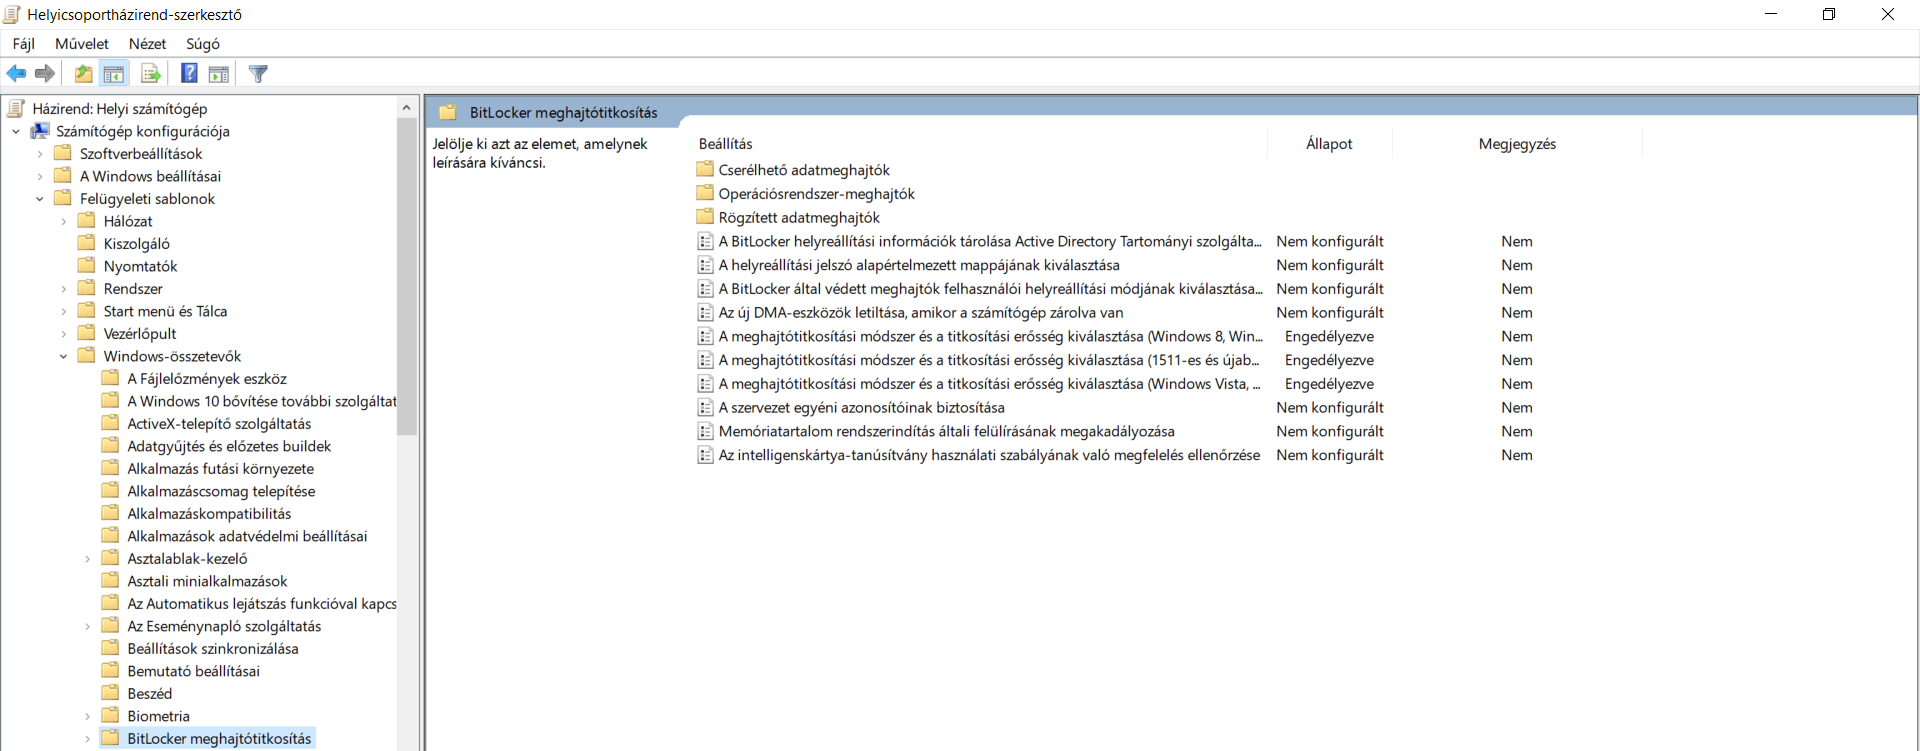This screenshot has width=1920, height=751.
Task: Open the Help question mark icon
Action: pos(189,73)
